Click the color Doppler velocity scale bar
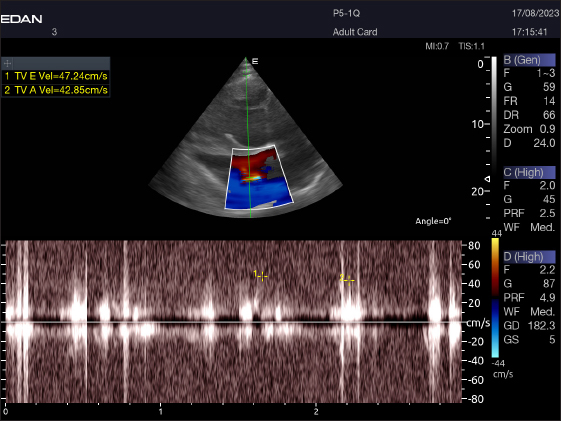The image size is (561, 421). coord(495,298)
